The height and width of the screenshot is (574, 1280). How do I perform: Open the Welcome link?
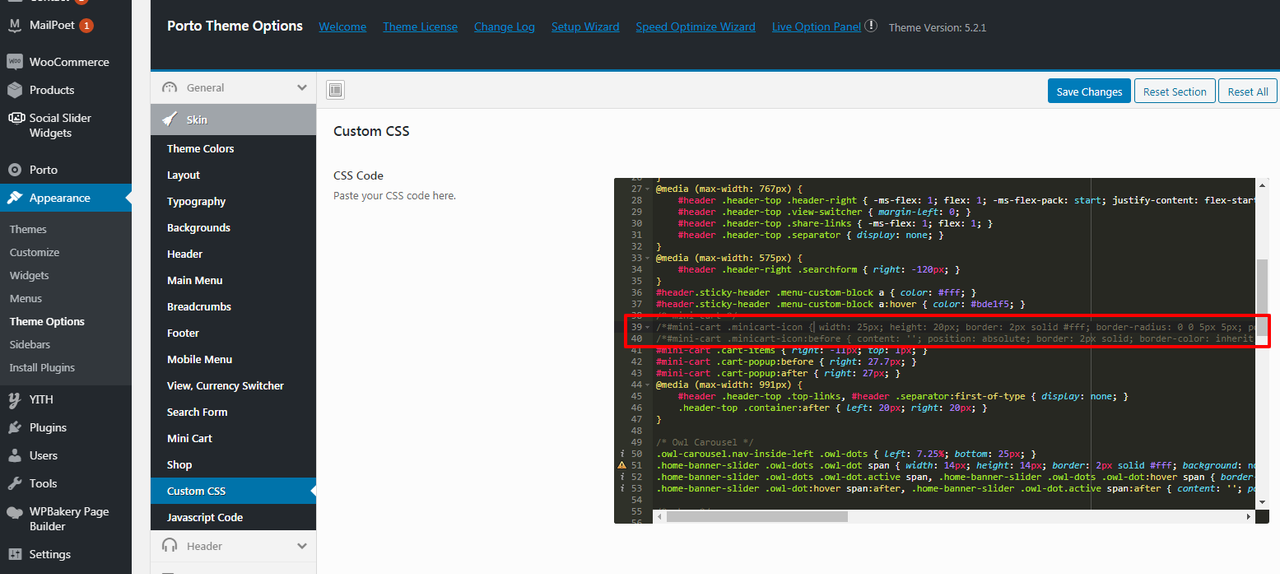point(342,27)
